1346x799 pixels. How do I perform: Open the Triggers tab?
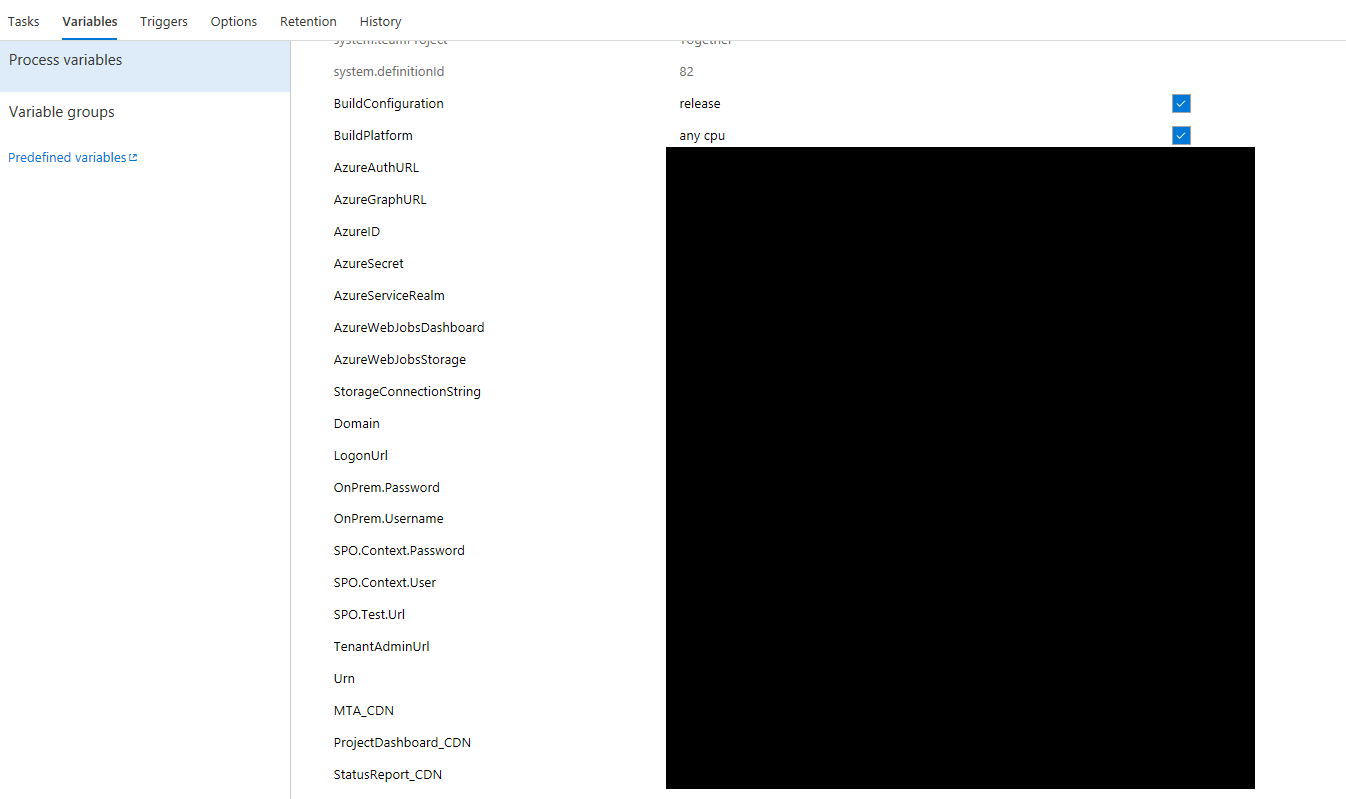(163, 21)
